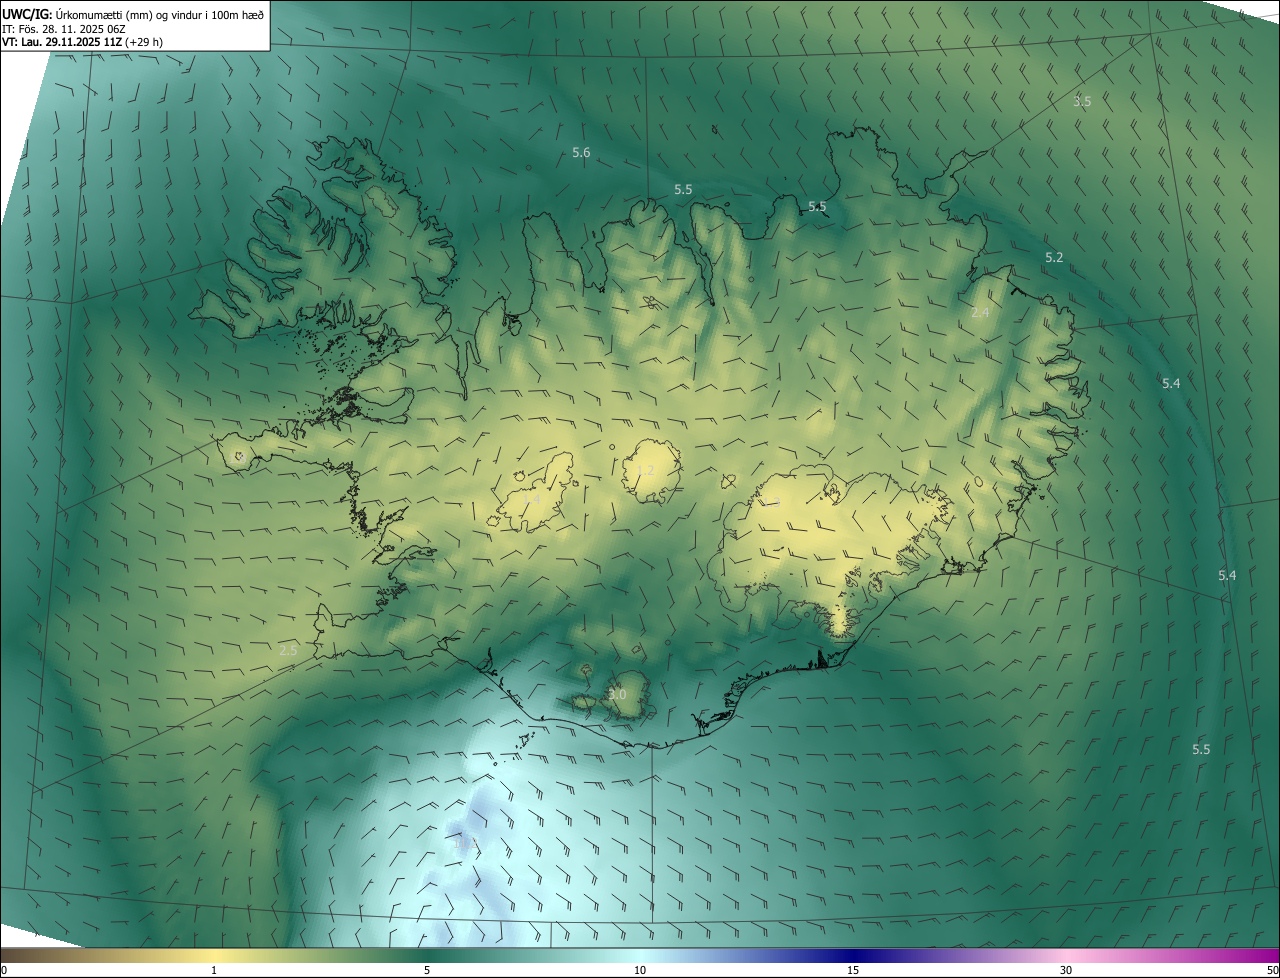Click the 10 mm tick on the colour scale

point(640,970)
